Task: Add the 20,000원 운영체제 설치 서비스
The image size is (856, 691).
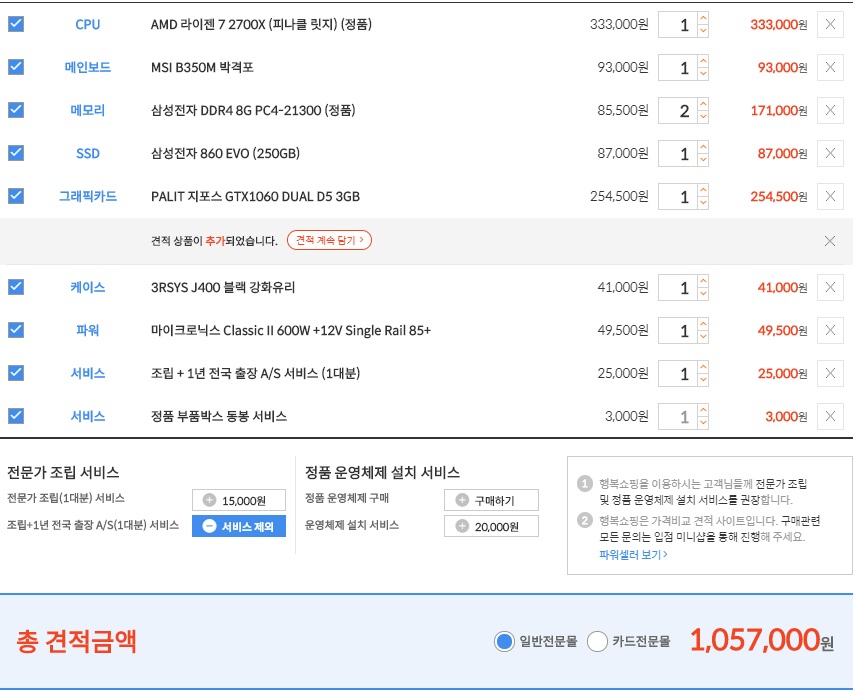Action: 491,526
